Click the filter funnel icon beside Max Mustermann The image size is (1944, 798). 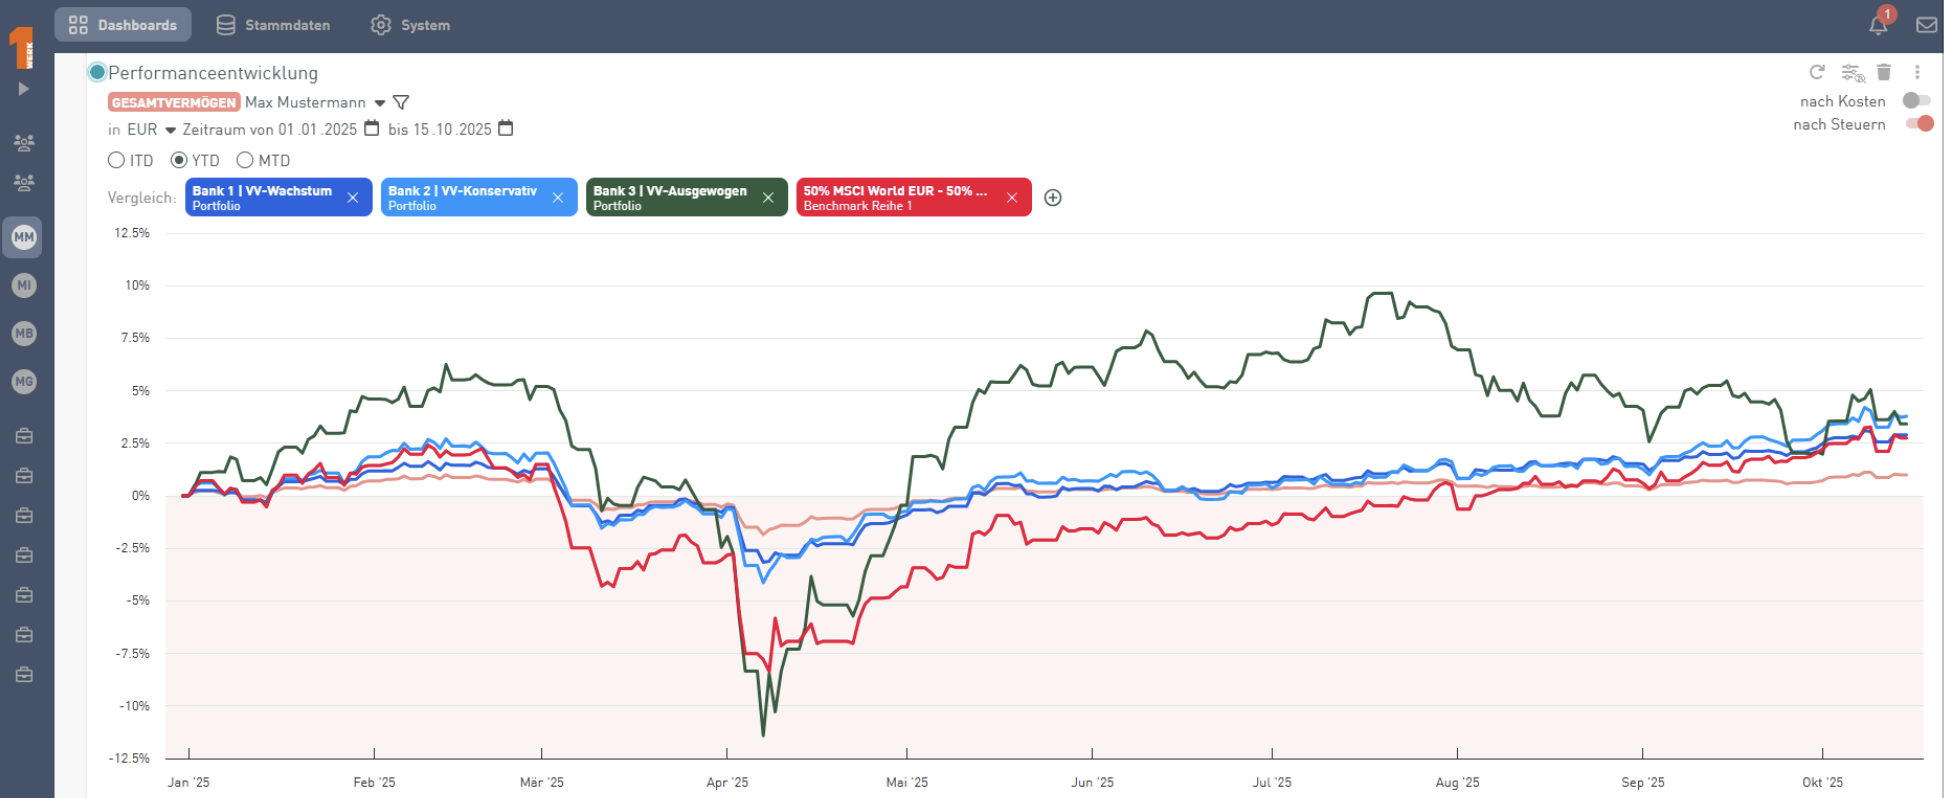pyautogui.click(x=401, y=103)
